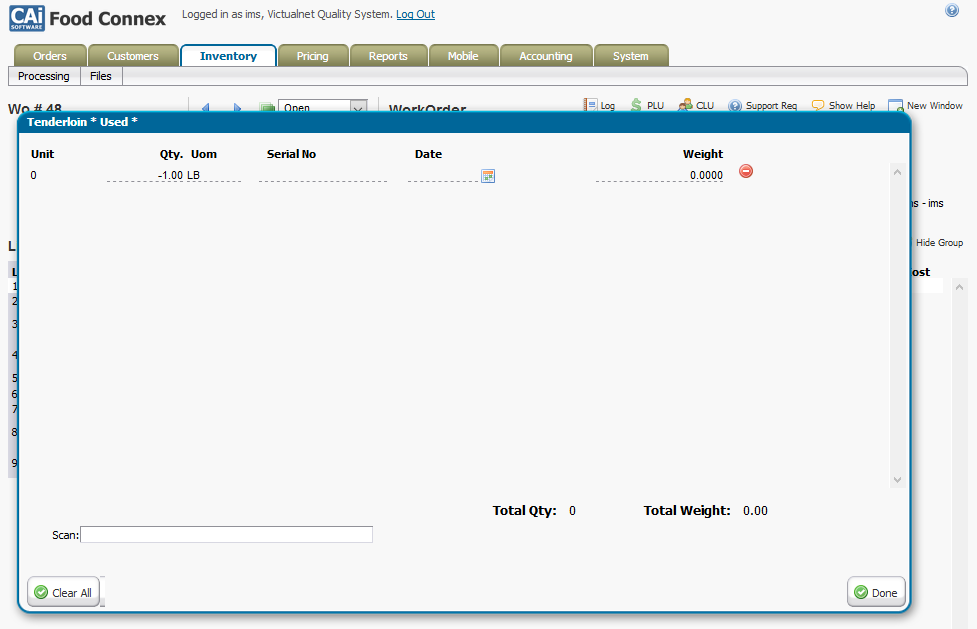Click Hide Group link
Image resolution: width=977 pixels, height=629 pixels.
pyautogui.click(x=939, y=242)
